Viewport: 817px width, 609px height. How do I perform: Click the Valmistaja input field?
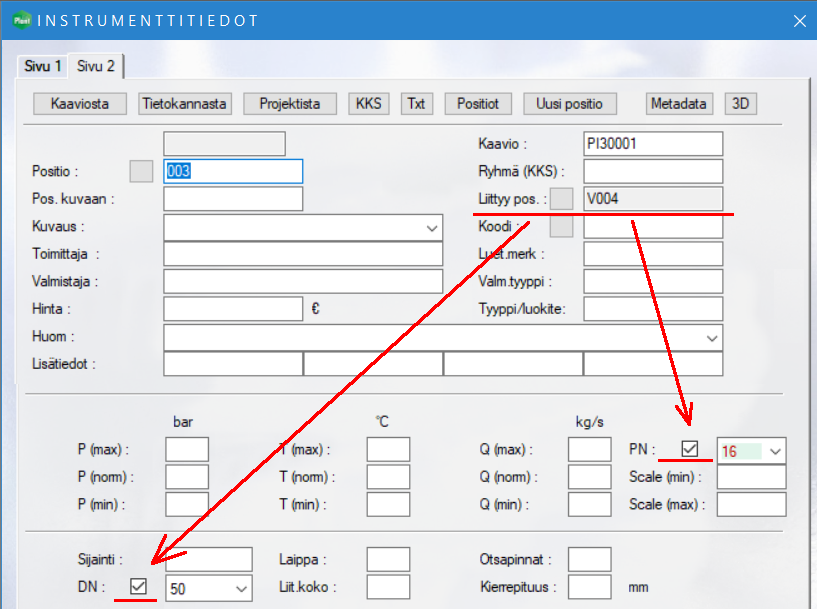pyautogui.click(x=303, y=282)
